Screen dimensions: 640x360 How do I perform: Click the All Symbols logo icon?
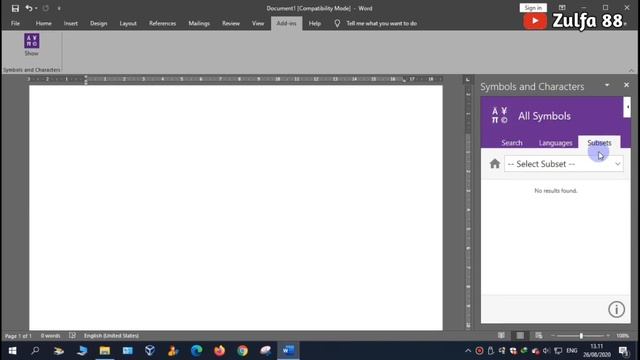[499, 116]
